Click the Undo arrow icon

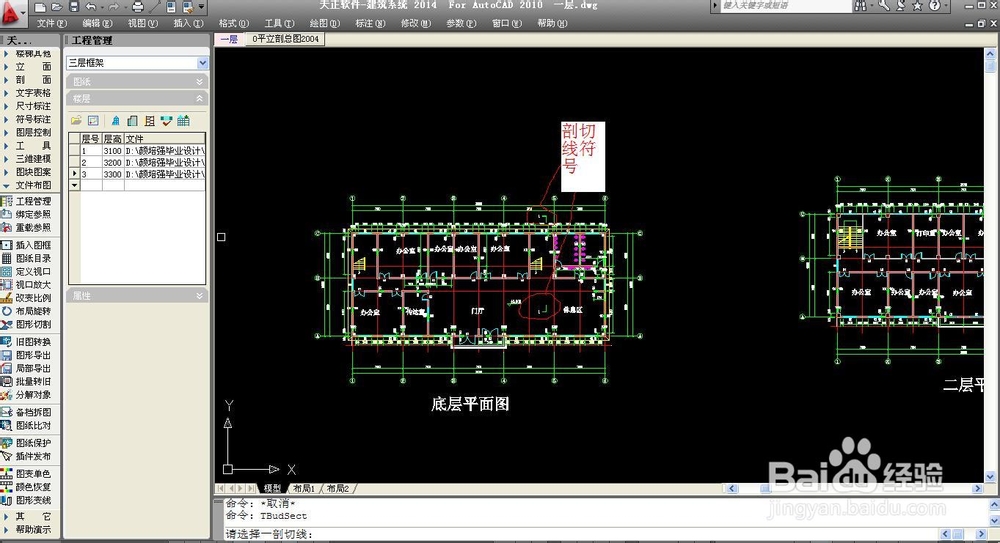tap(91, 7)
